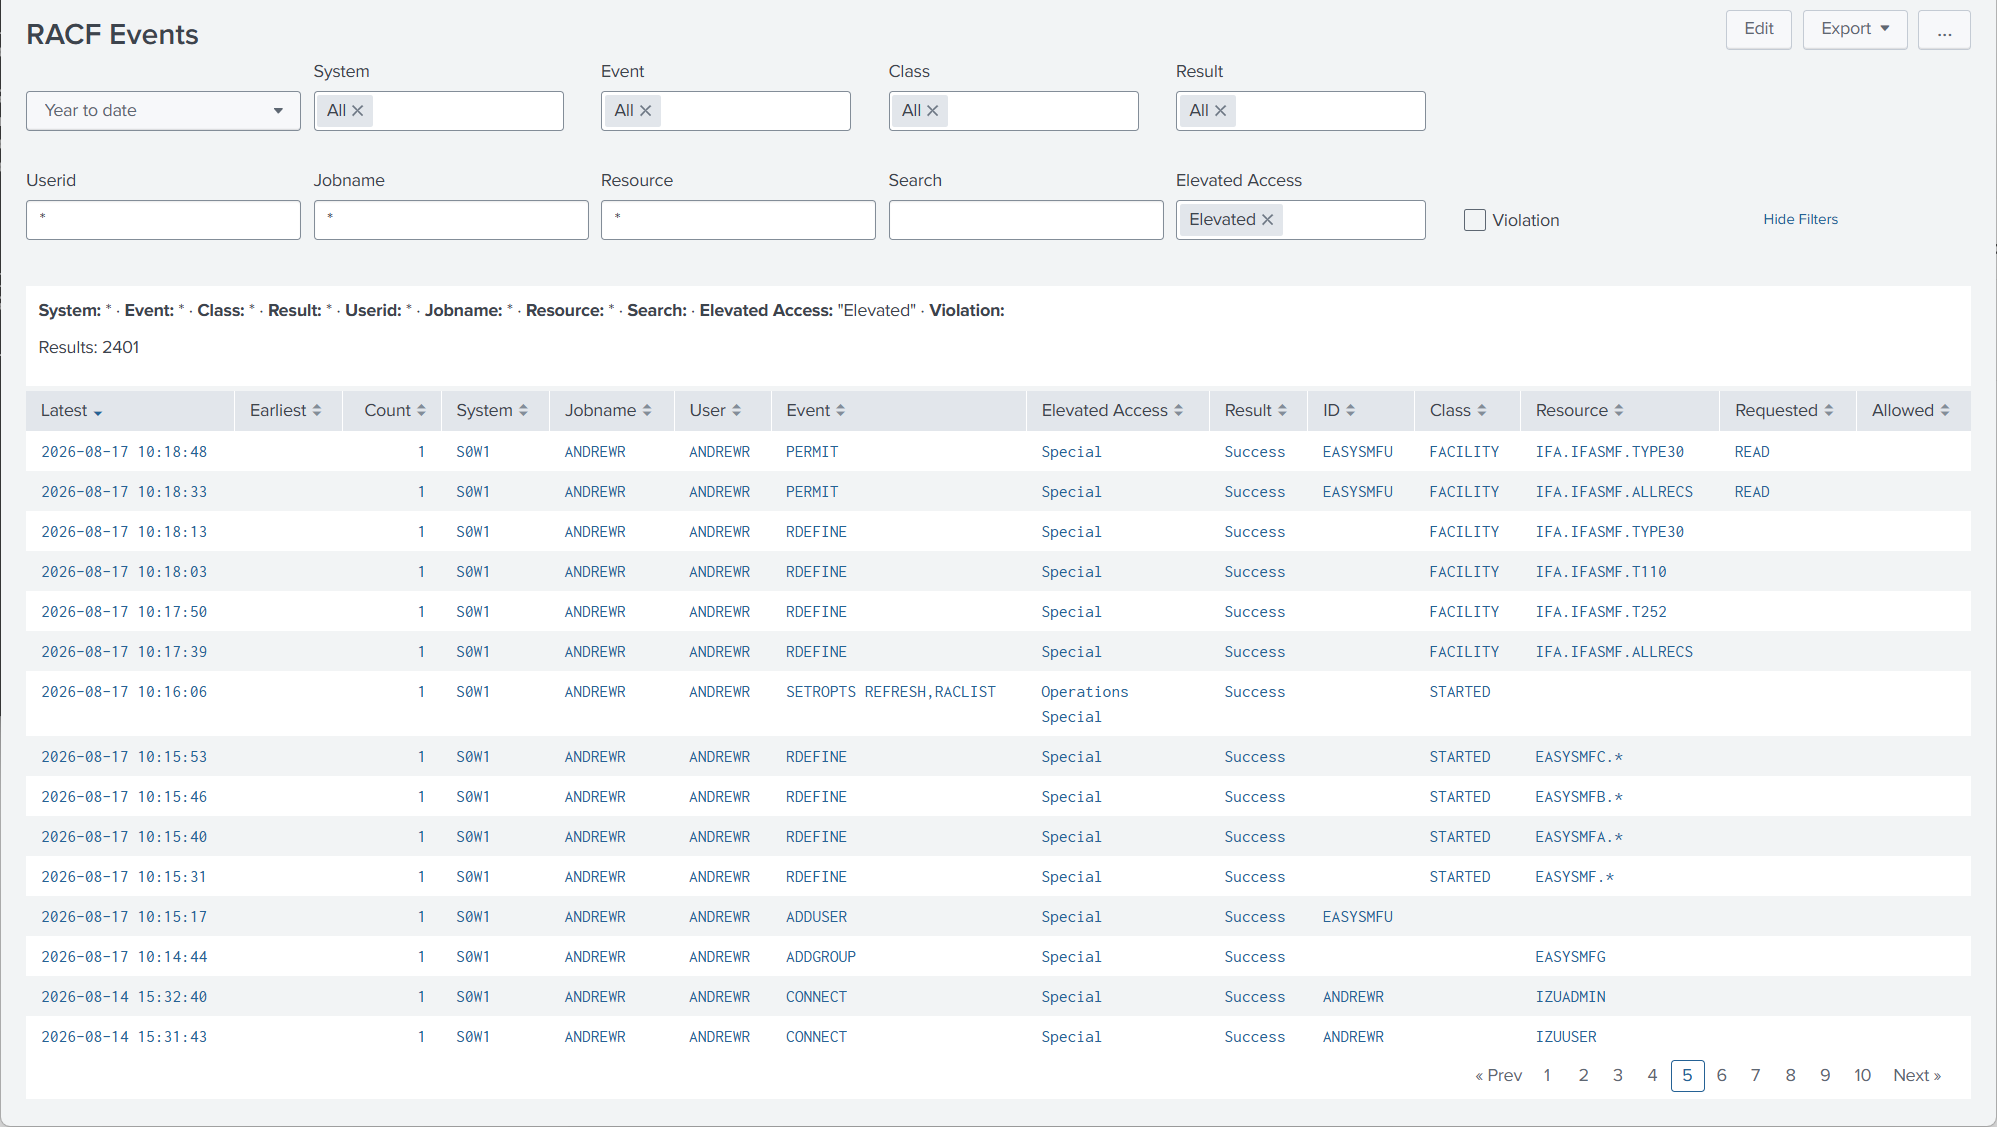
Task: Click the Edit dashboard button
Action: [1758, 29]
